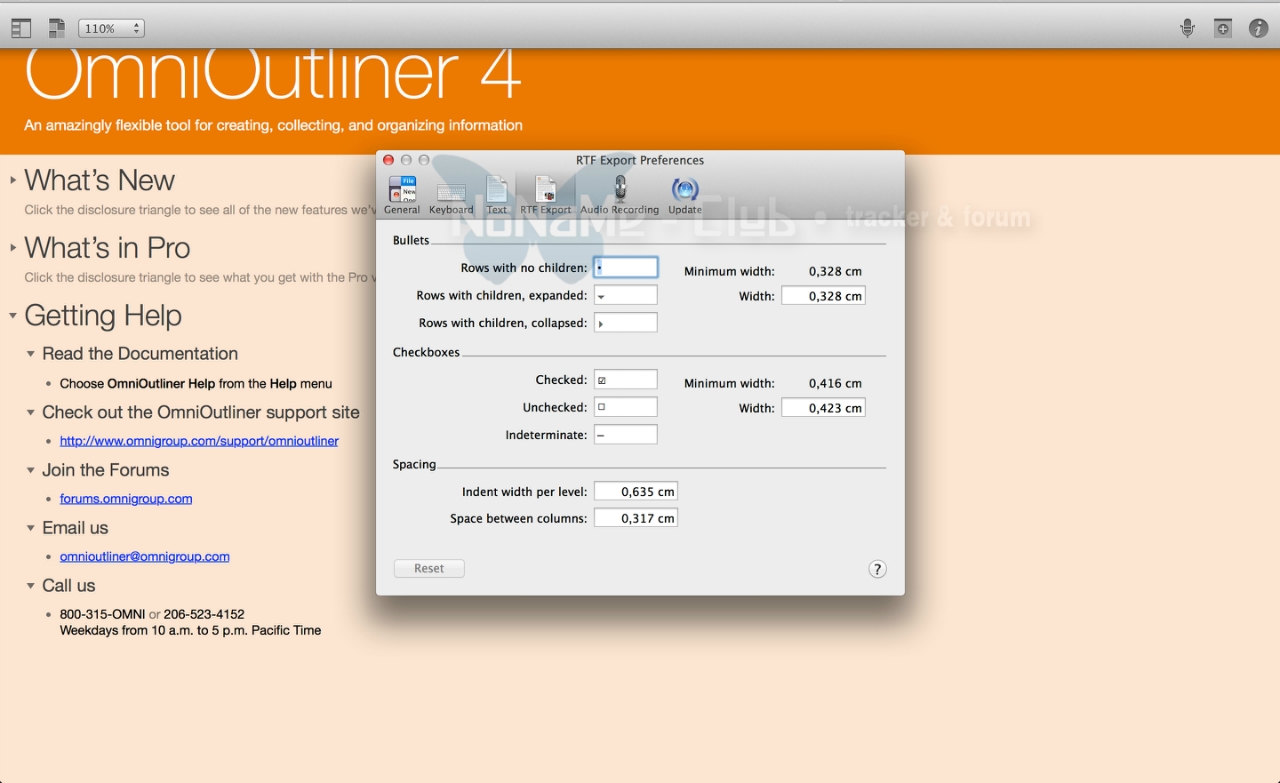Click the Indeterminate symbol field
Viewport: 1280px width, 783px height.
626,434
